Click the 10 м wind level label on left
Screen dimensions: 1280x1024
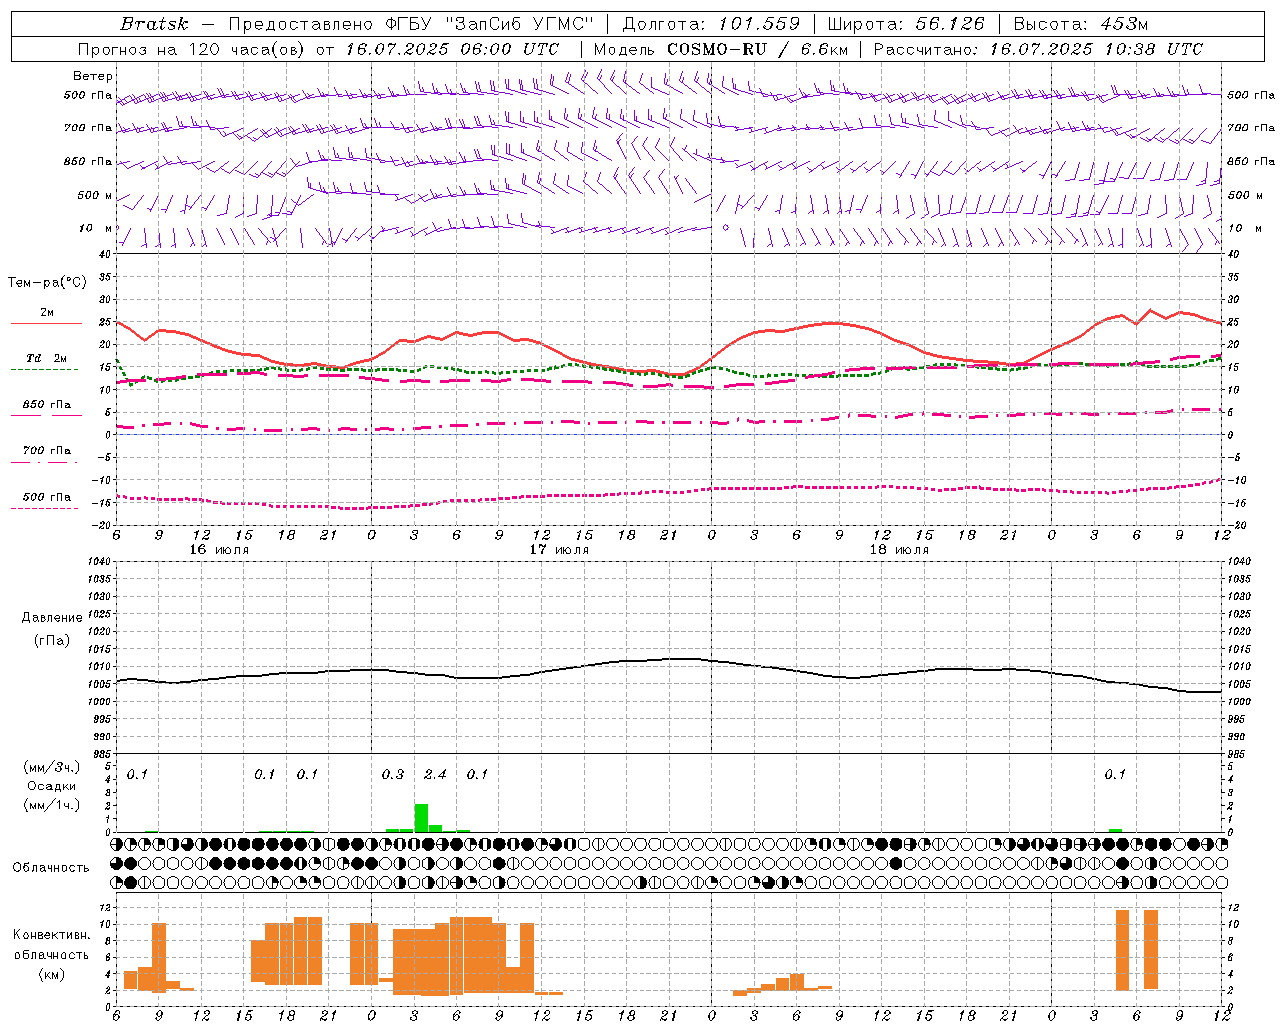[x=95, y=228]
